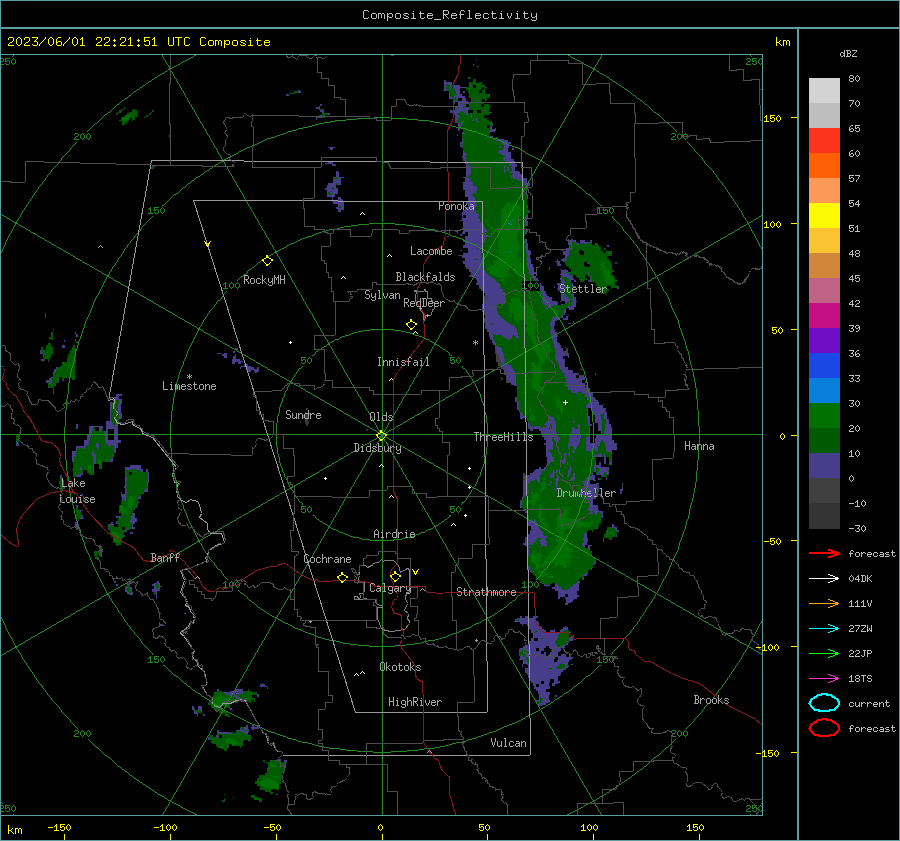Click the ThreeHills city label
The width and height of the screenshot is (900, 841).
[x=503, y=437]
